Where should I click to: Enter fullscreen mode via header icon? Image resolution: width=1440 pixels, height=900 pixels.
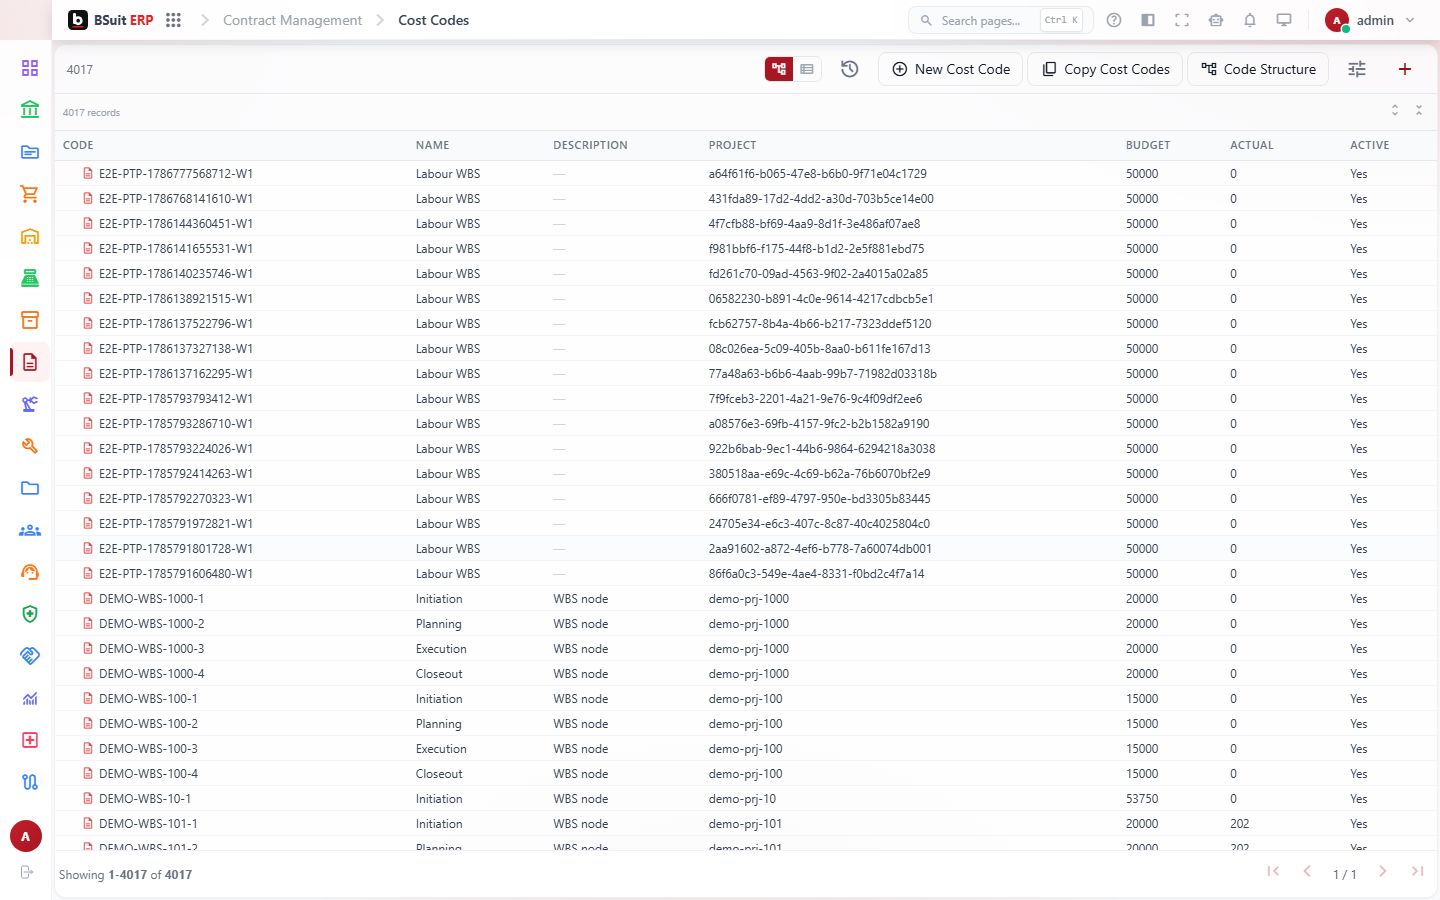pos(1182,20)
